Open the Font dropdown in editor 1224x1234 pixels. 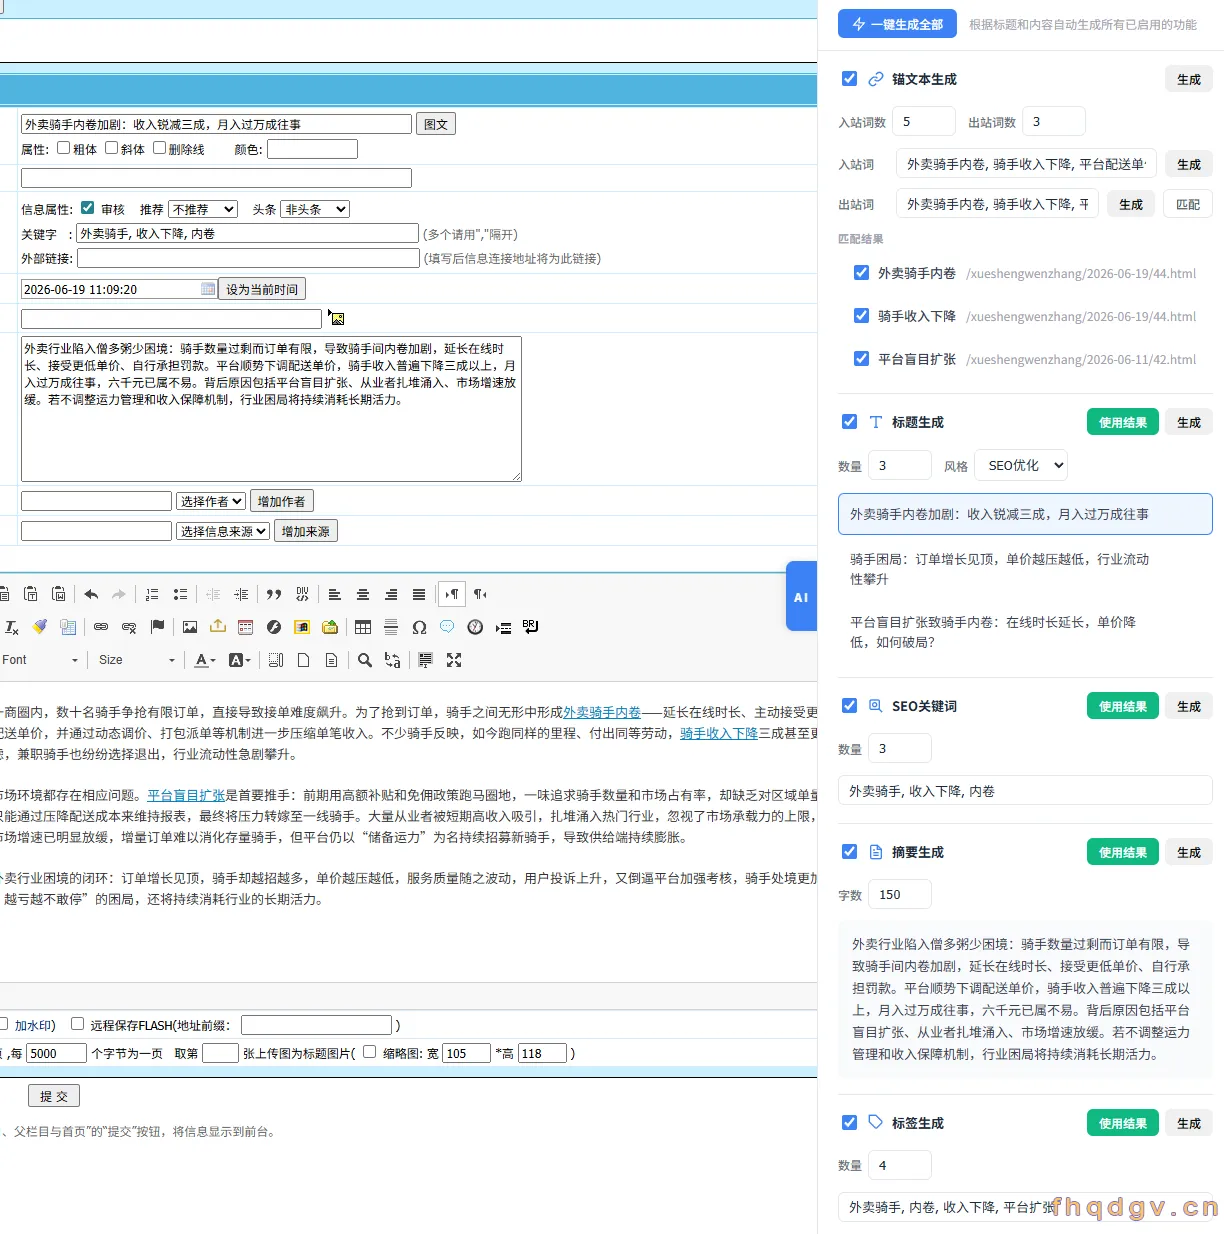40,660
